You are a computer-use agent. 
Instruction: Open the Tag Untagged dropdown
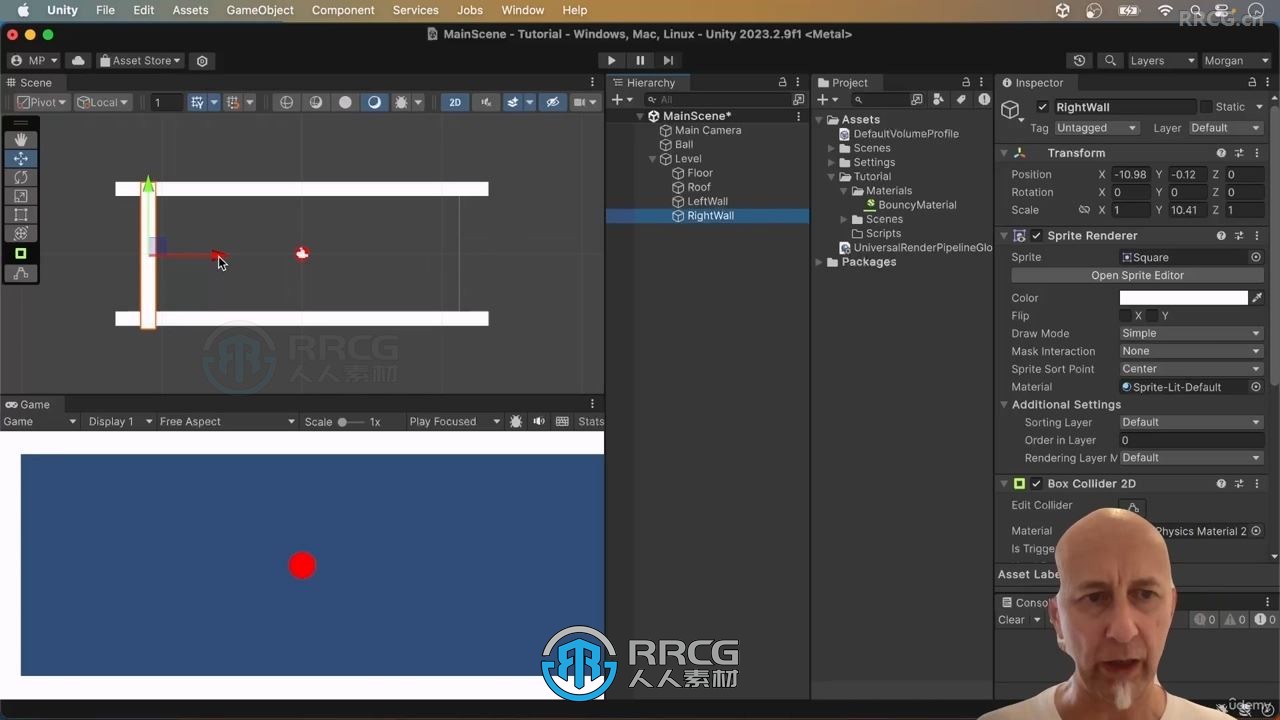point(1097,128)
